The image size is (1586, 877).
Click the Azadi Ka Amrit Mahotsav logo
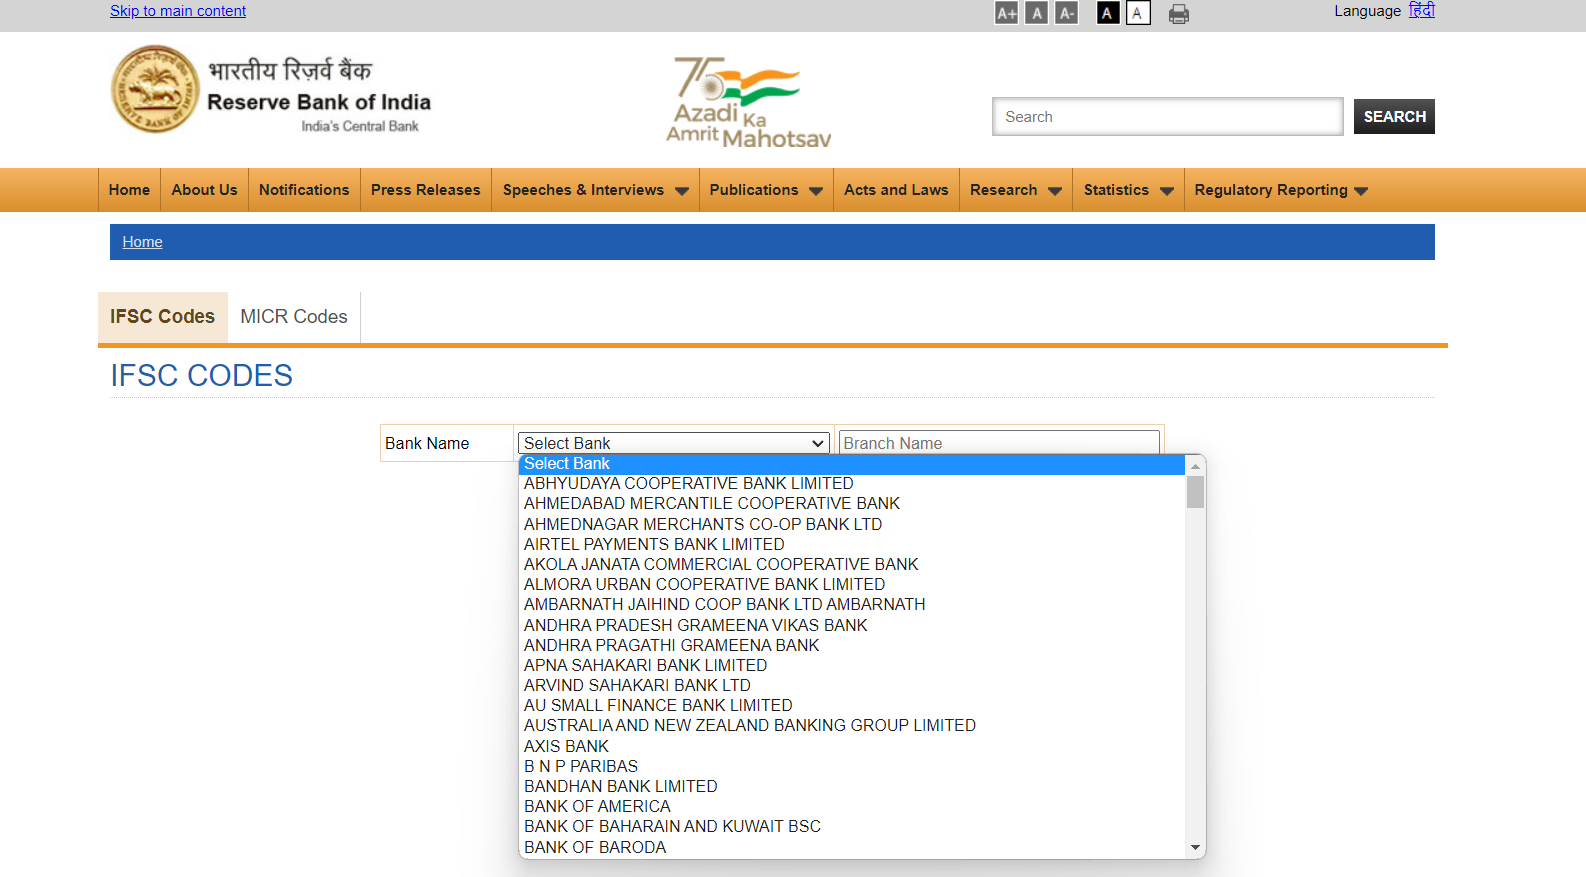coord(749,102)
